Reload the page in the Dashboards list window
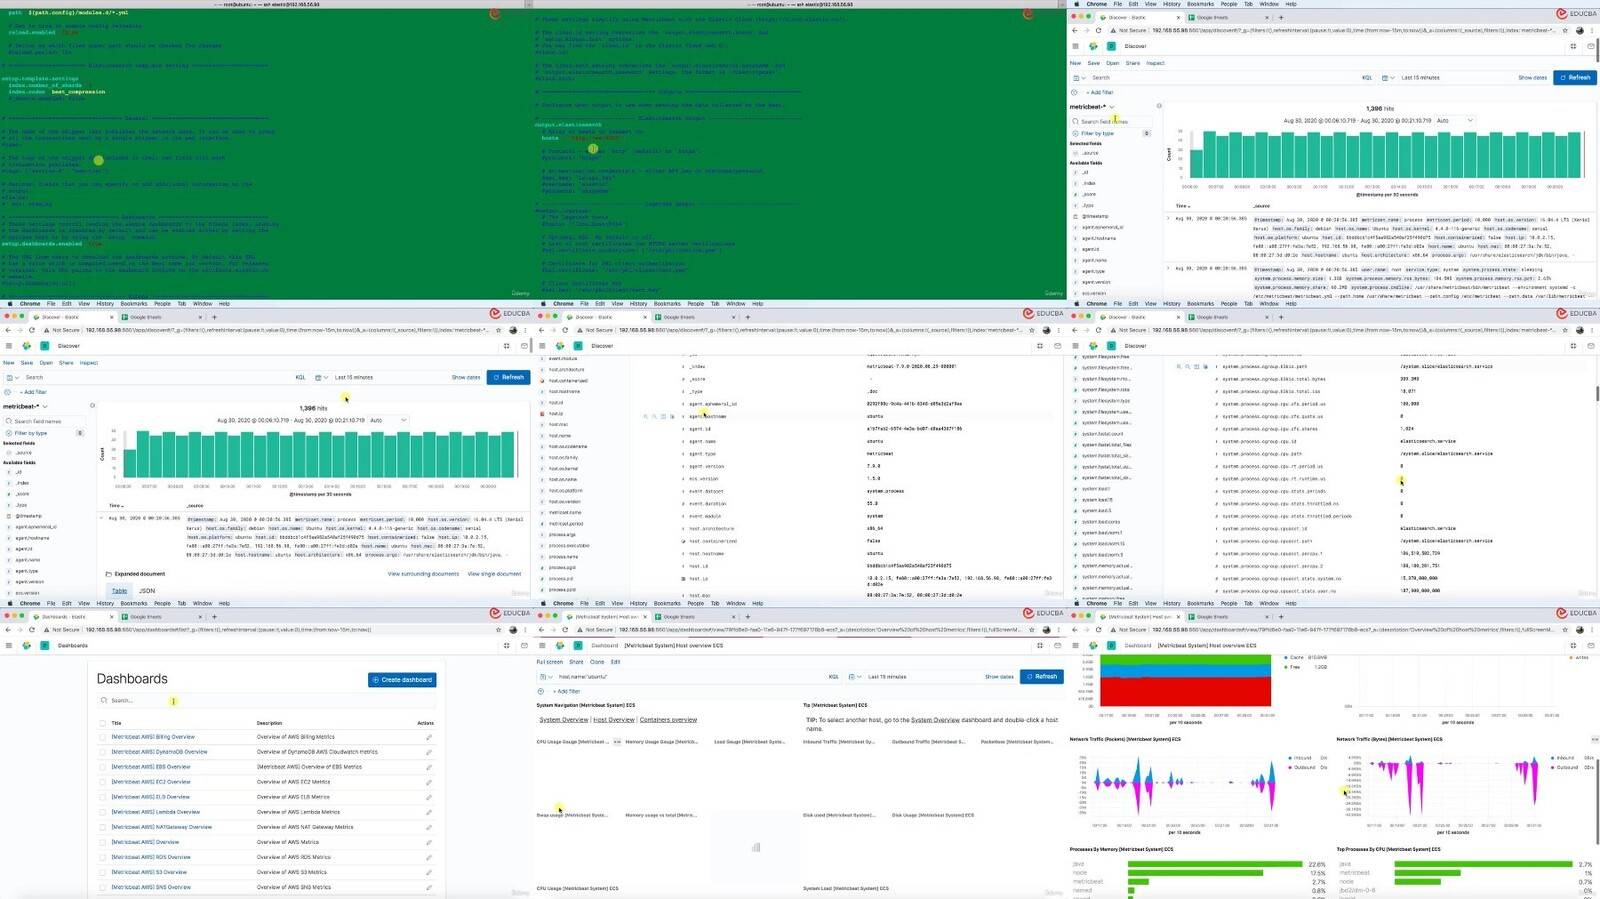Viewport: 1600px width, 899px height. (x=31, y=630)
